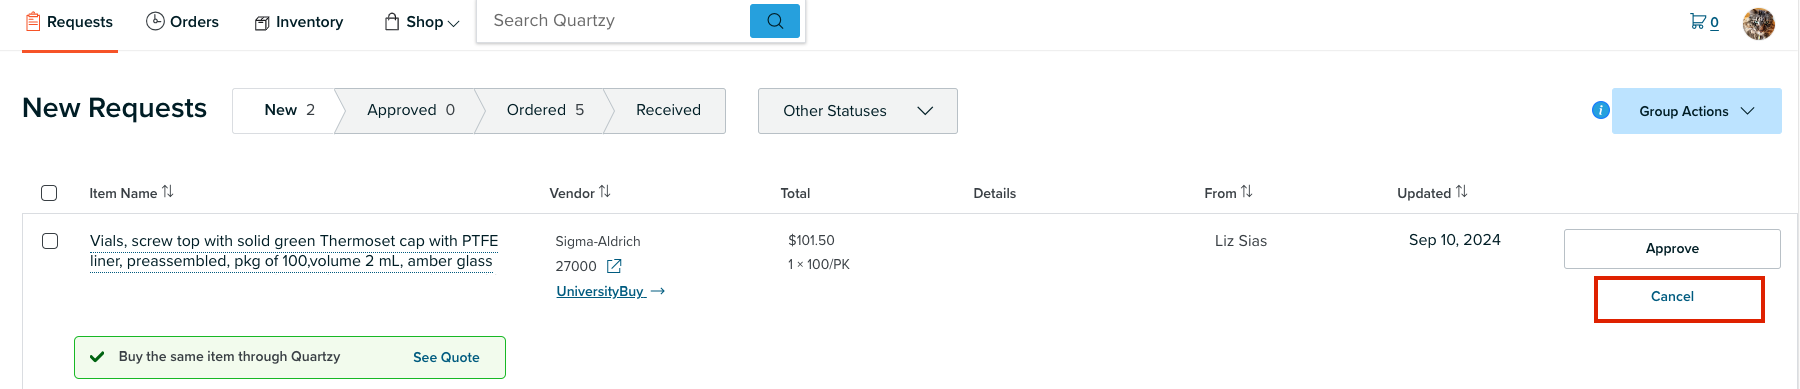The width and height of the screenshot is (1800, 389).
Task: Open external link icon next to 27000
Action: pyautogui.click(x=614, y=266)
